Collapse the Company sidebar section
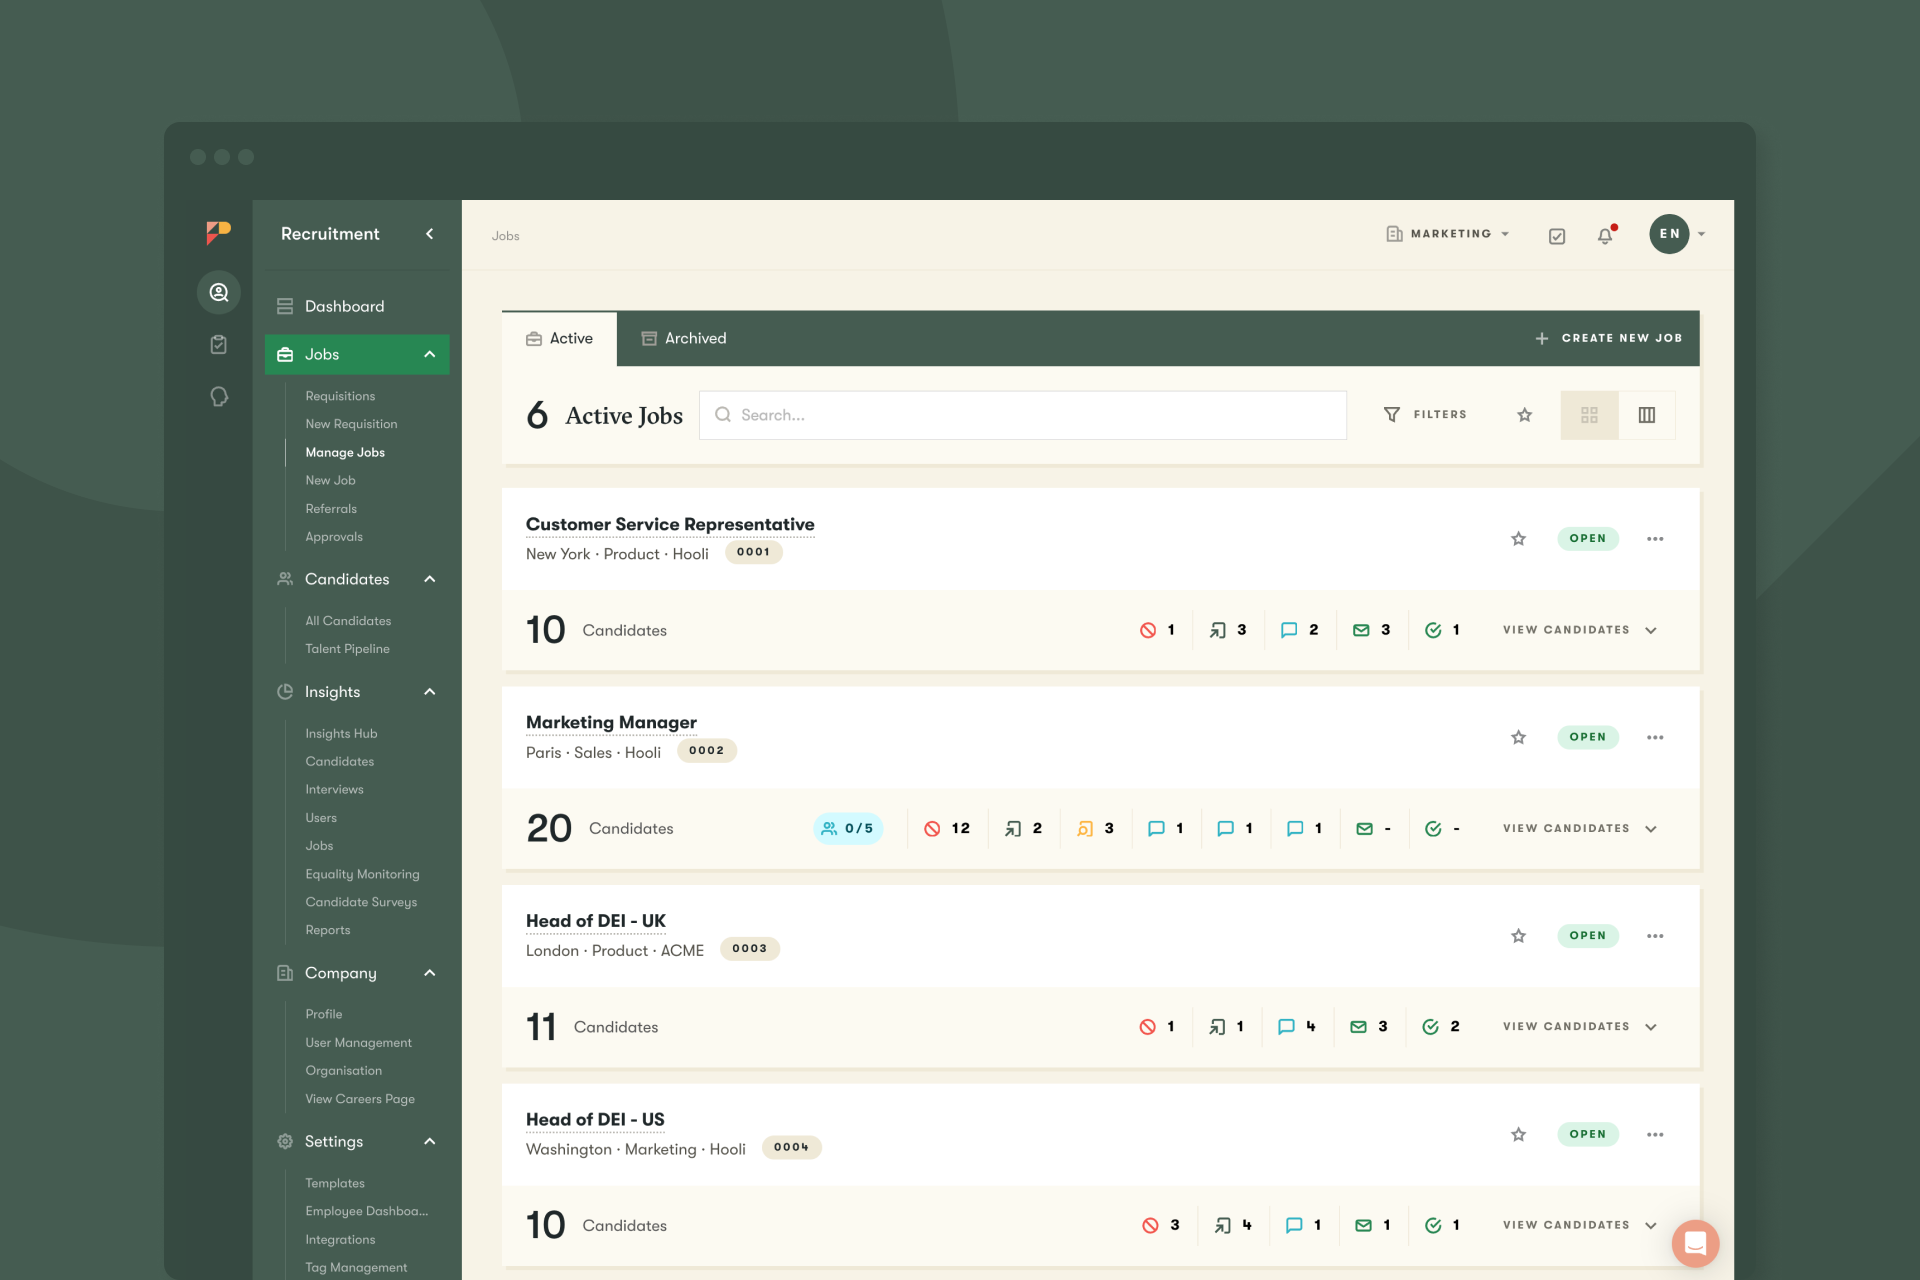 [x=430, y=973]
